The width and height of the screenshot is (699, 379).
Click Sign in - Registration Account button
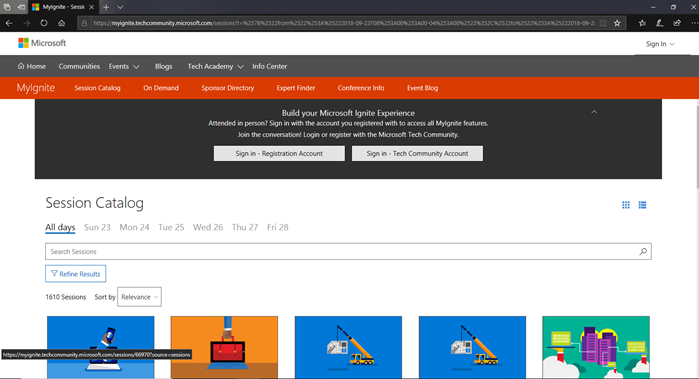pyautogui.click(x=279, y=153)
